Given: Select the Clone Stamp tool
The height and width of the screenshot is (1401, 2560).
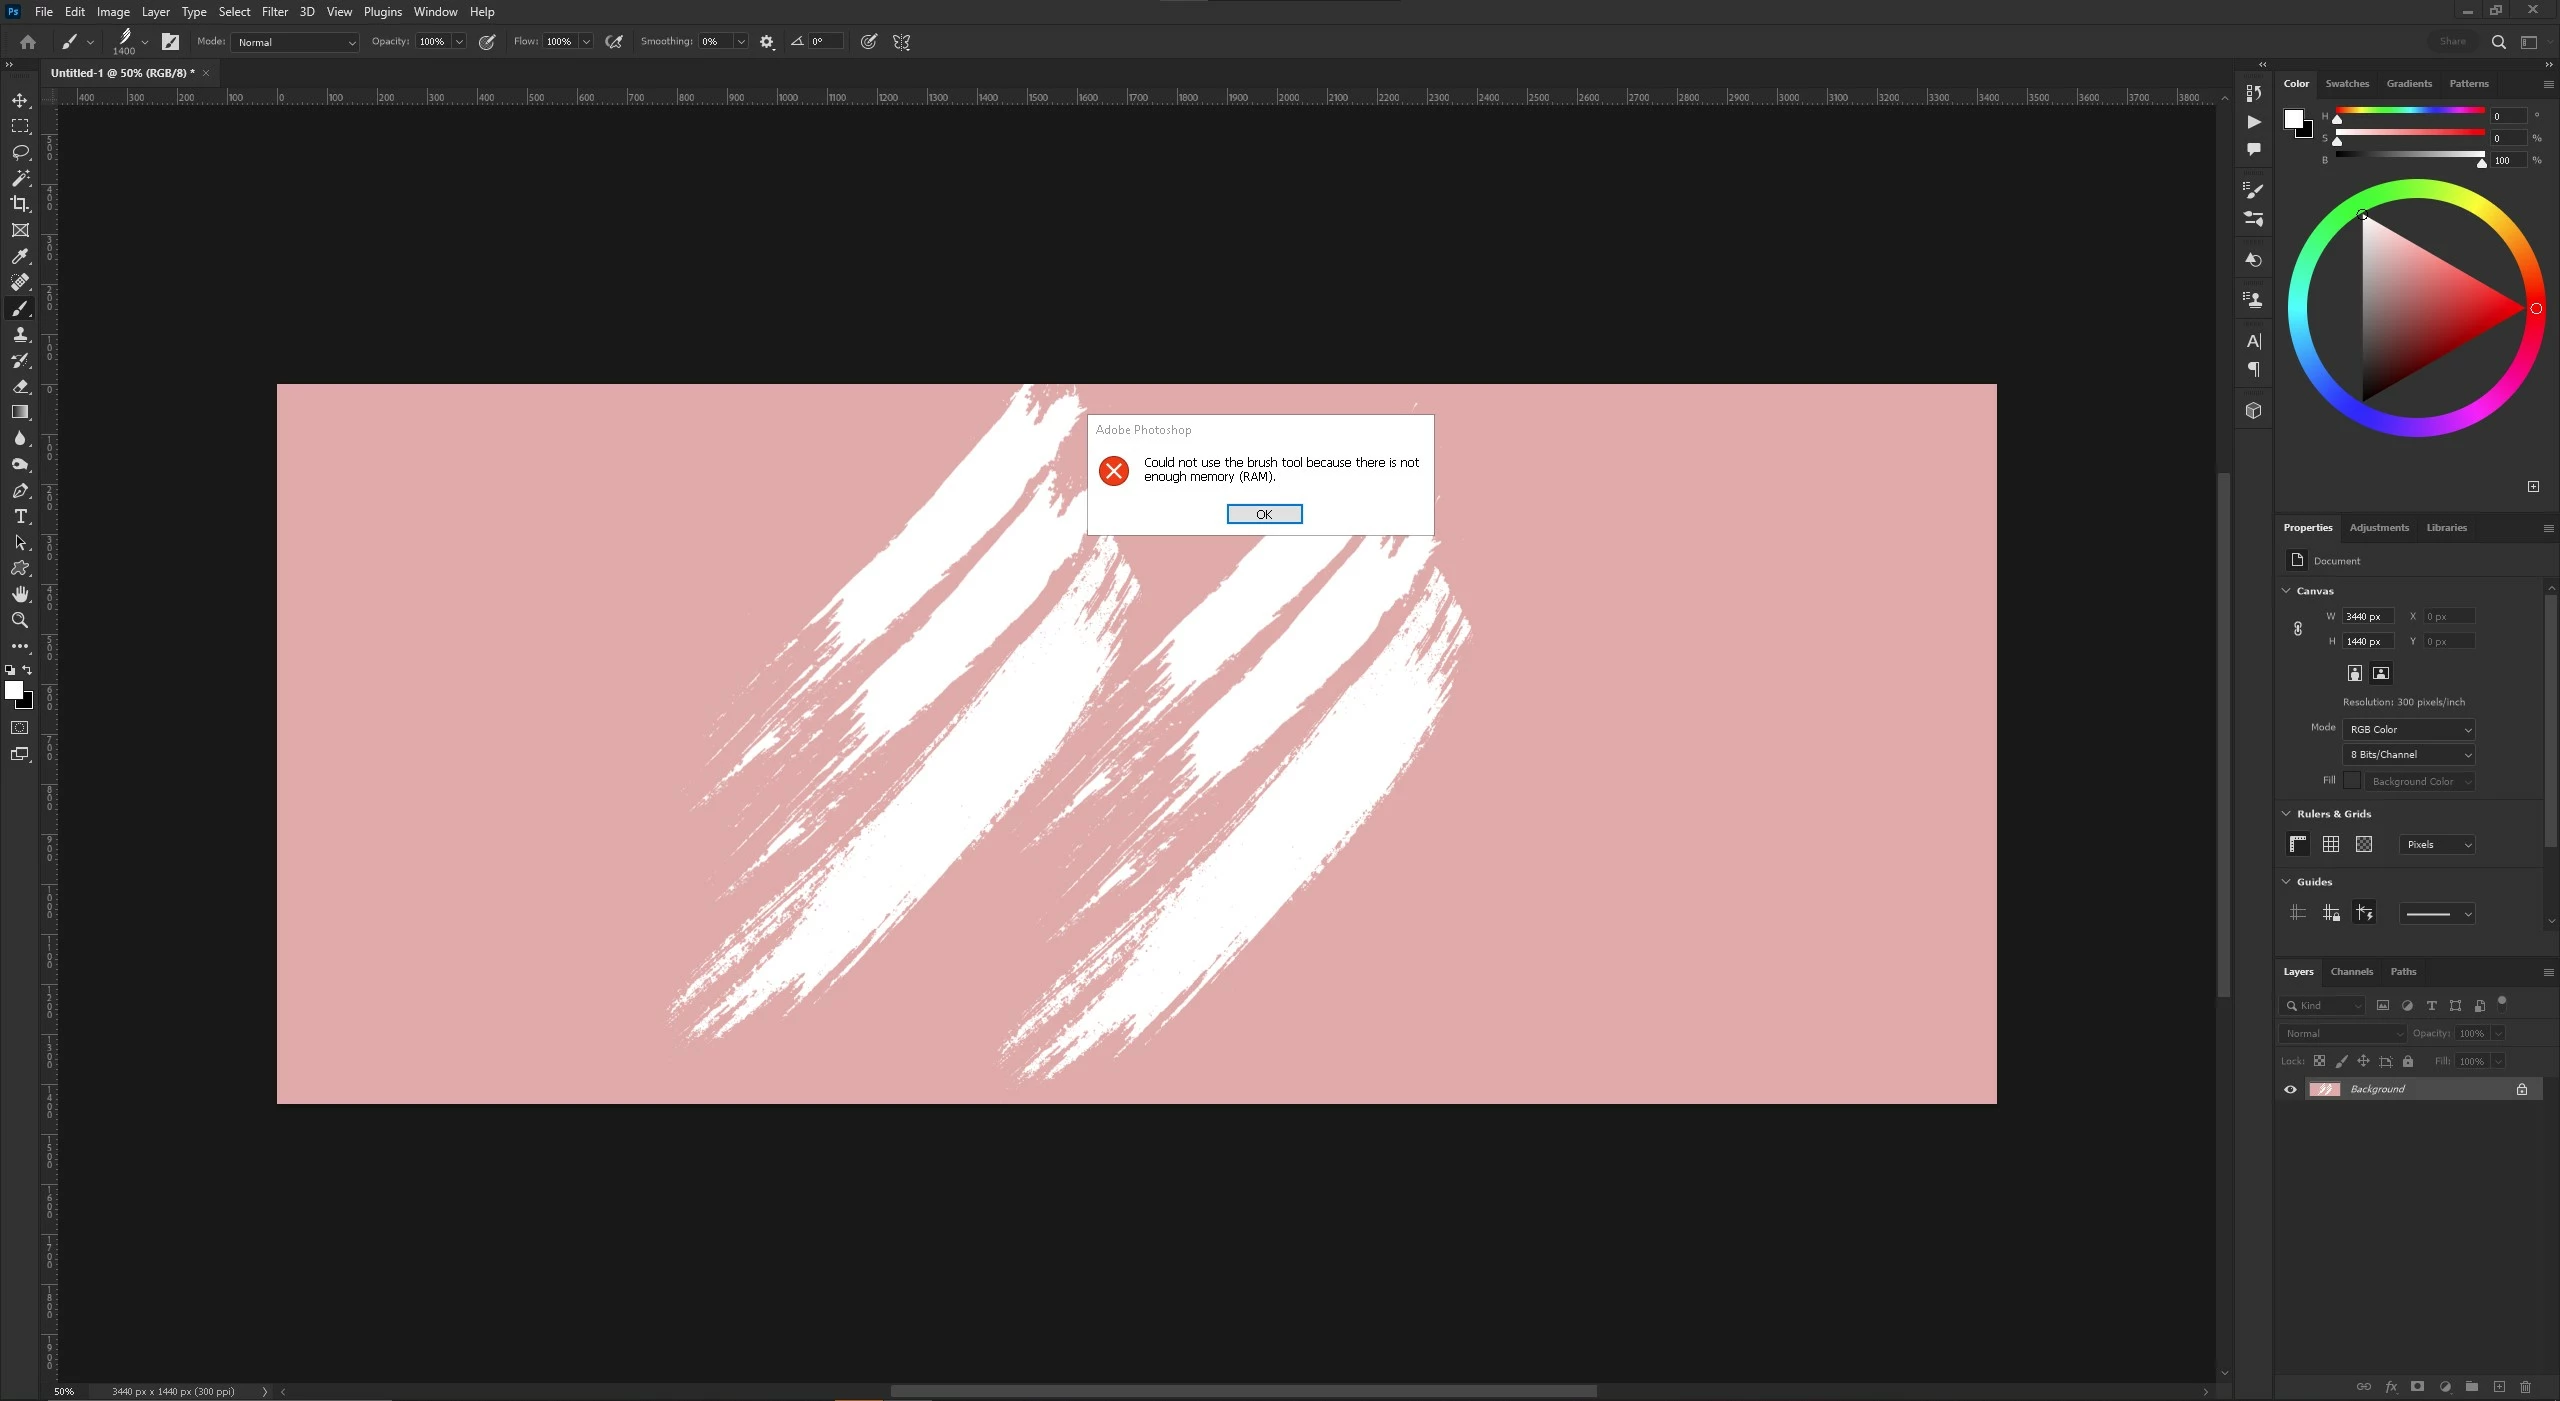Looking at the screenshot, I should click(20, 334).
